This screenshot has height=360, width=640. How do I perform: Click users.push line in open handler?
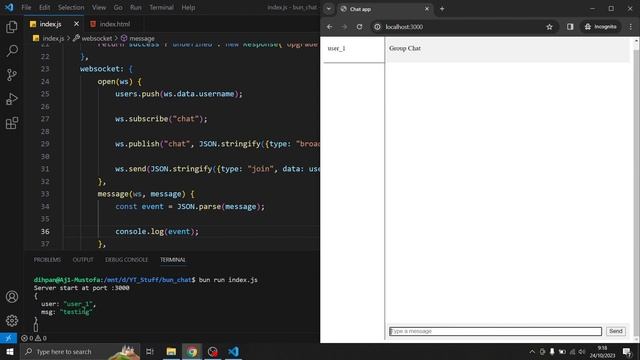coord(178,94)
